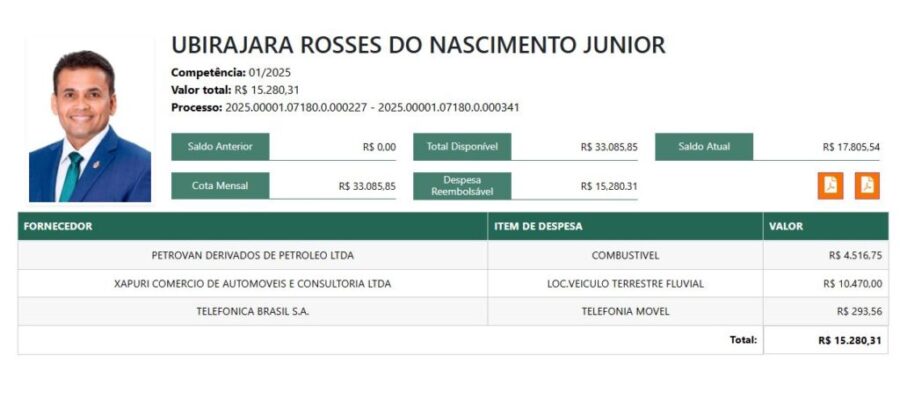900x400 pixels.
Task: Click the Total Disponível green label
Action: [462, 147]
